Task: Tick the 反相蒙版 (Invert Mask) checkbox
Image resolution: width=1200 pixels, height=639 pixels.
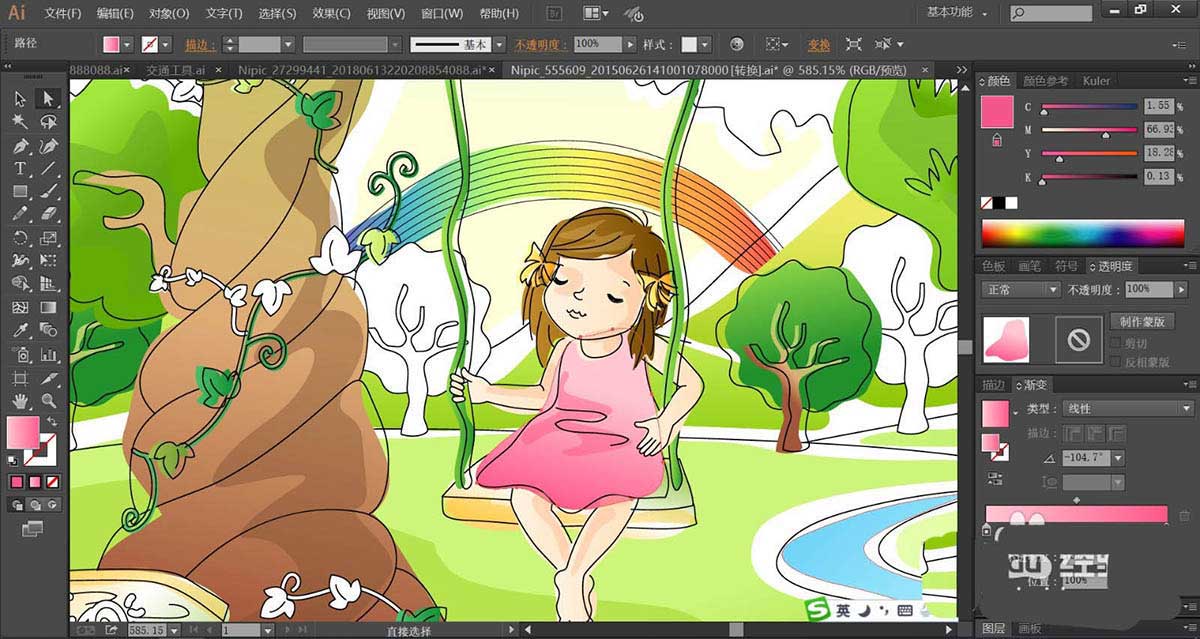Action: coord(1115,362)
